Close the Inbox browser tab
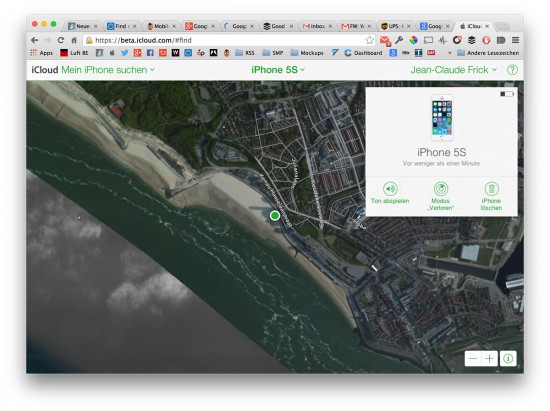Screen dimensions: 550x411 330,26
